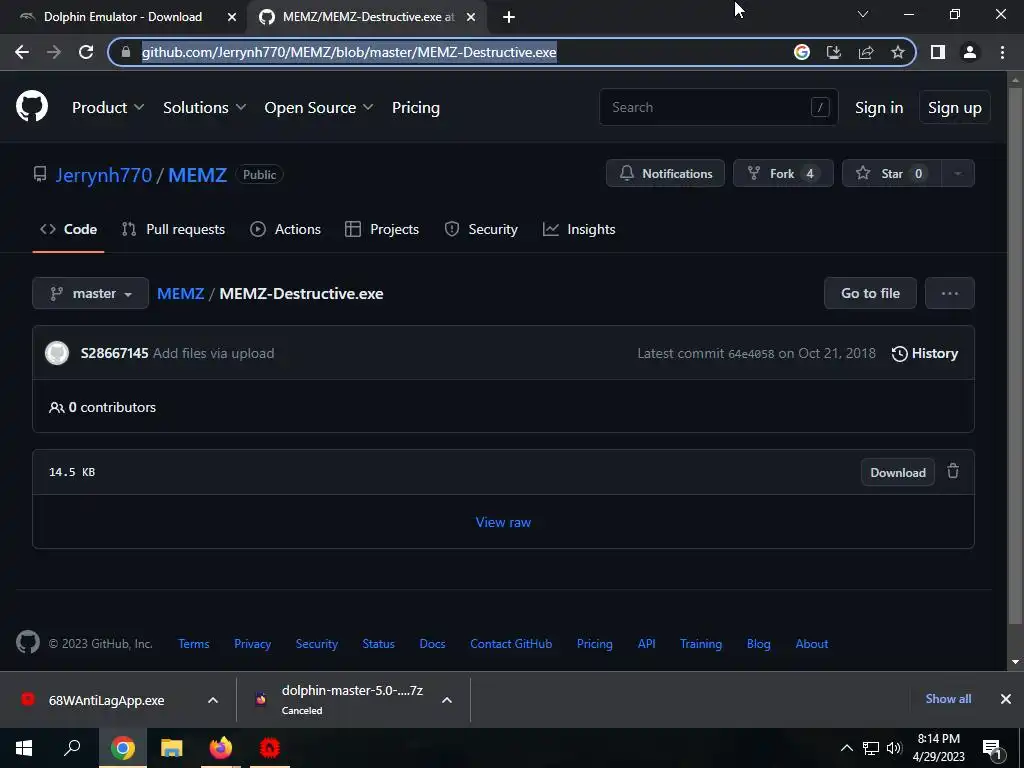Expand options for 68WAntiLagApp.exe download
The image size is (1024, 768).
(213, 700)
